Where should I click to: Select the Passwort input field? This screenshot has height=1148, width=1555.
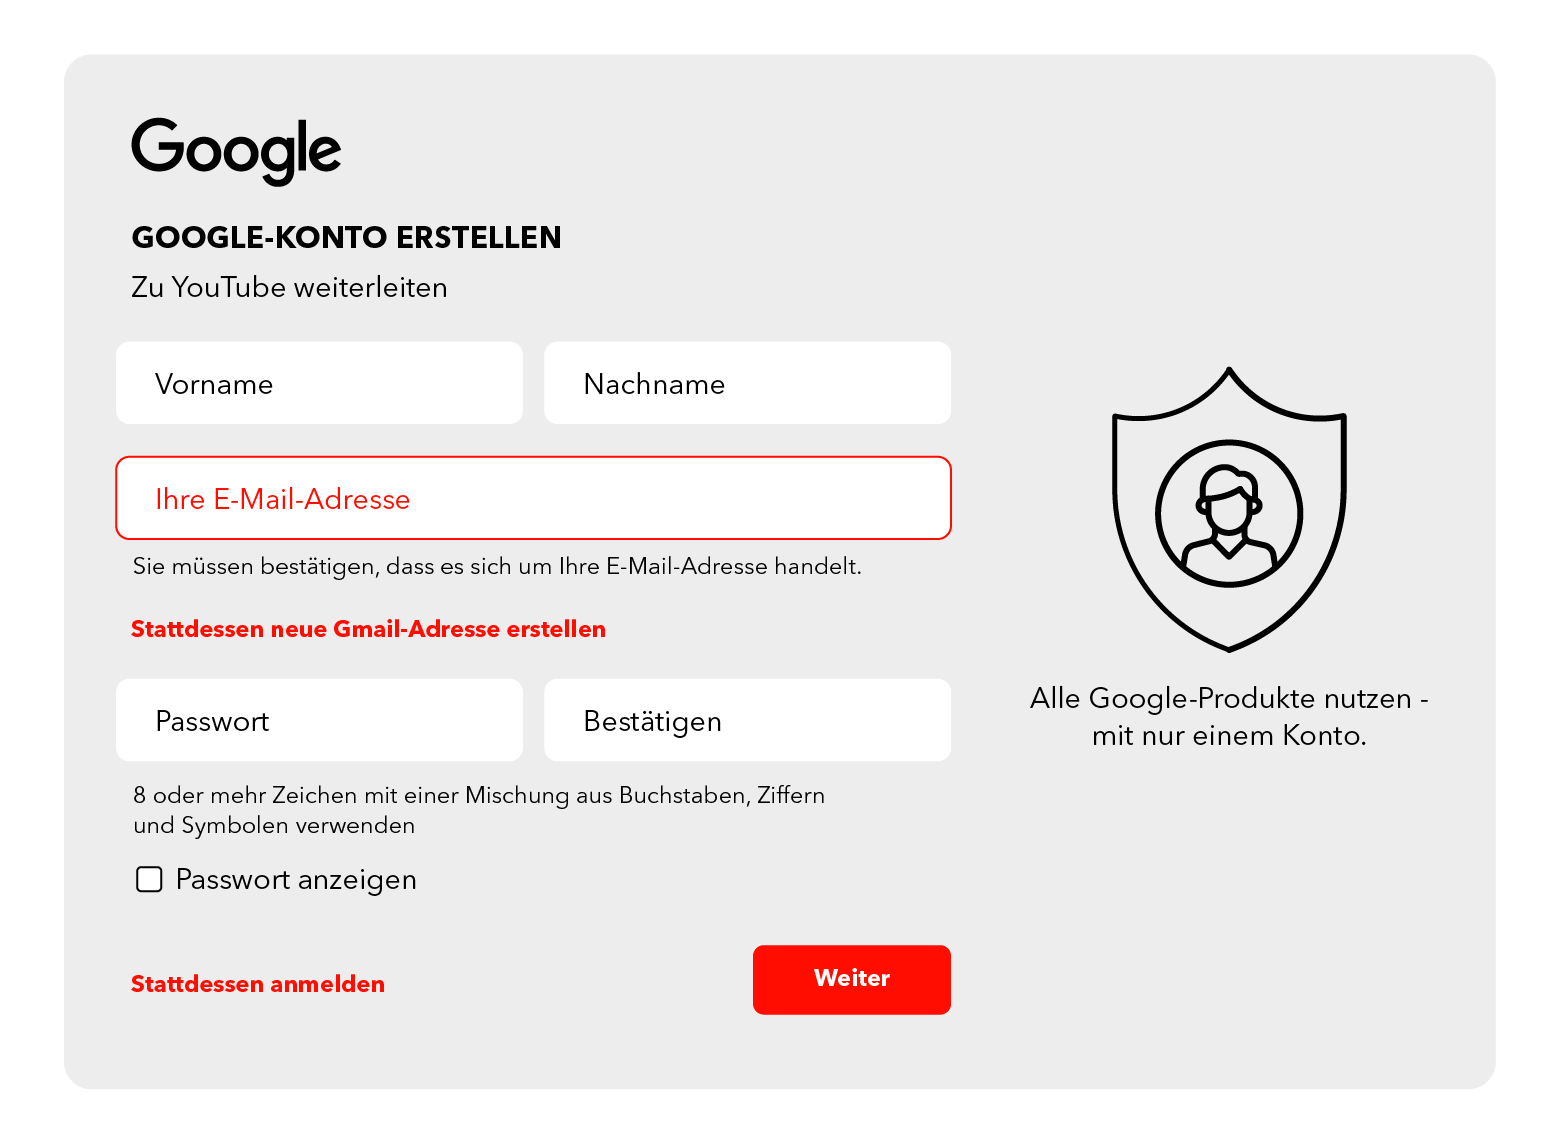[319, 720]
